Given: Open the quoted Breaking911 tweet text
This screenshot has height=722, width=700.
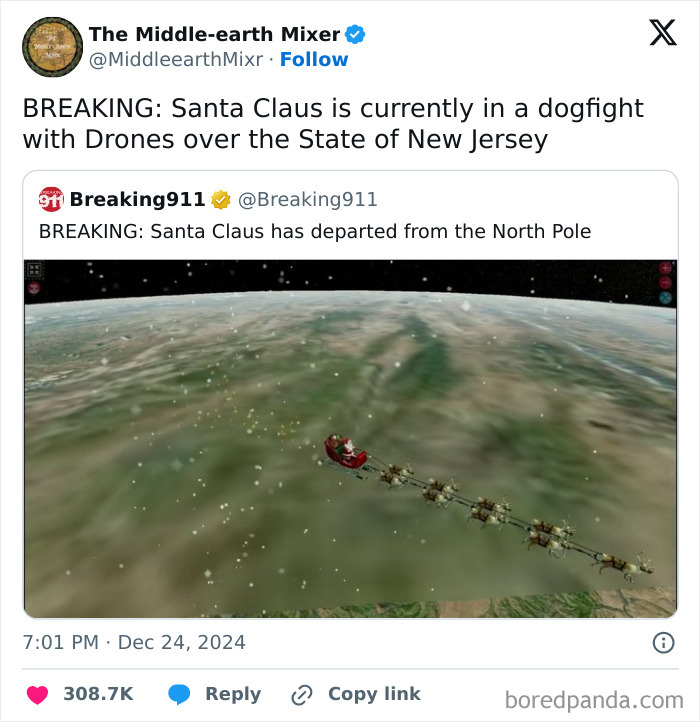Looking at the screenshot, I should click(315, 232).
